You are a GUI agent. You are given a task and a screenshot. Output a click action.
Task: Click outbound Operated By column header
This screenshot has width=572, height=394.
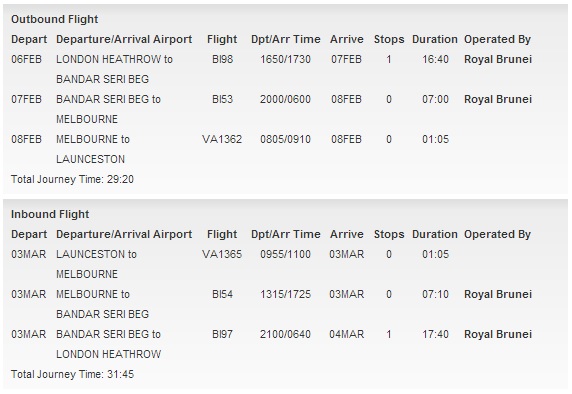(497, 39)
